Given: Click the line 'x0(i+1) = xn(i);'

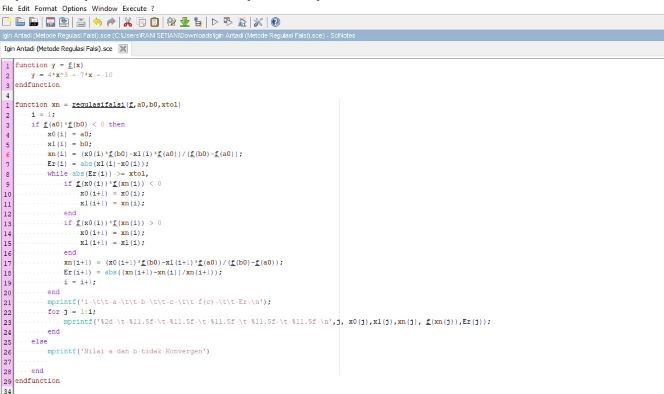Looking at the screenshot, I should point(112,233).
